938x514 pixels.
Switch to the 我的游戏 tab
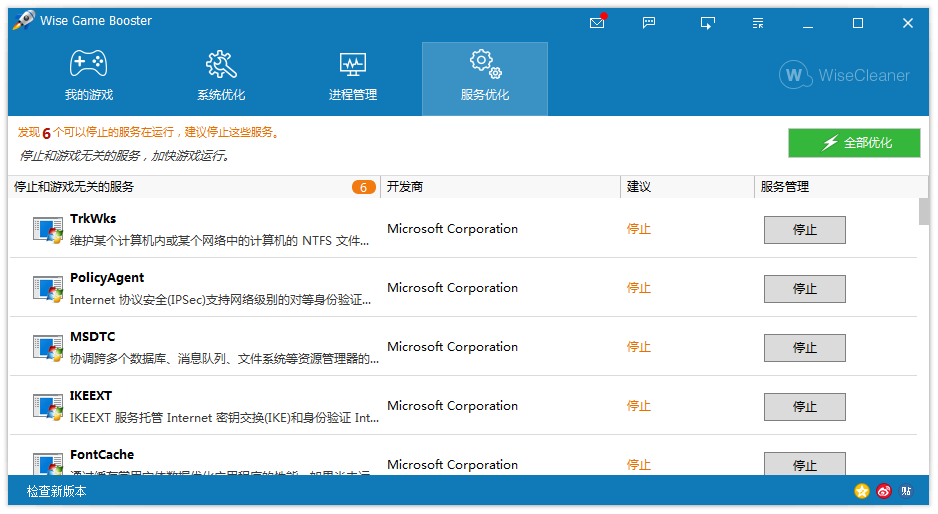[x=89, y=78]
